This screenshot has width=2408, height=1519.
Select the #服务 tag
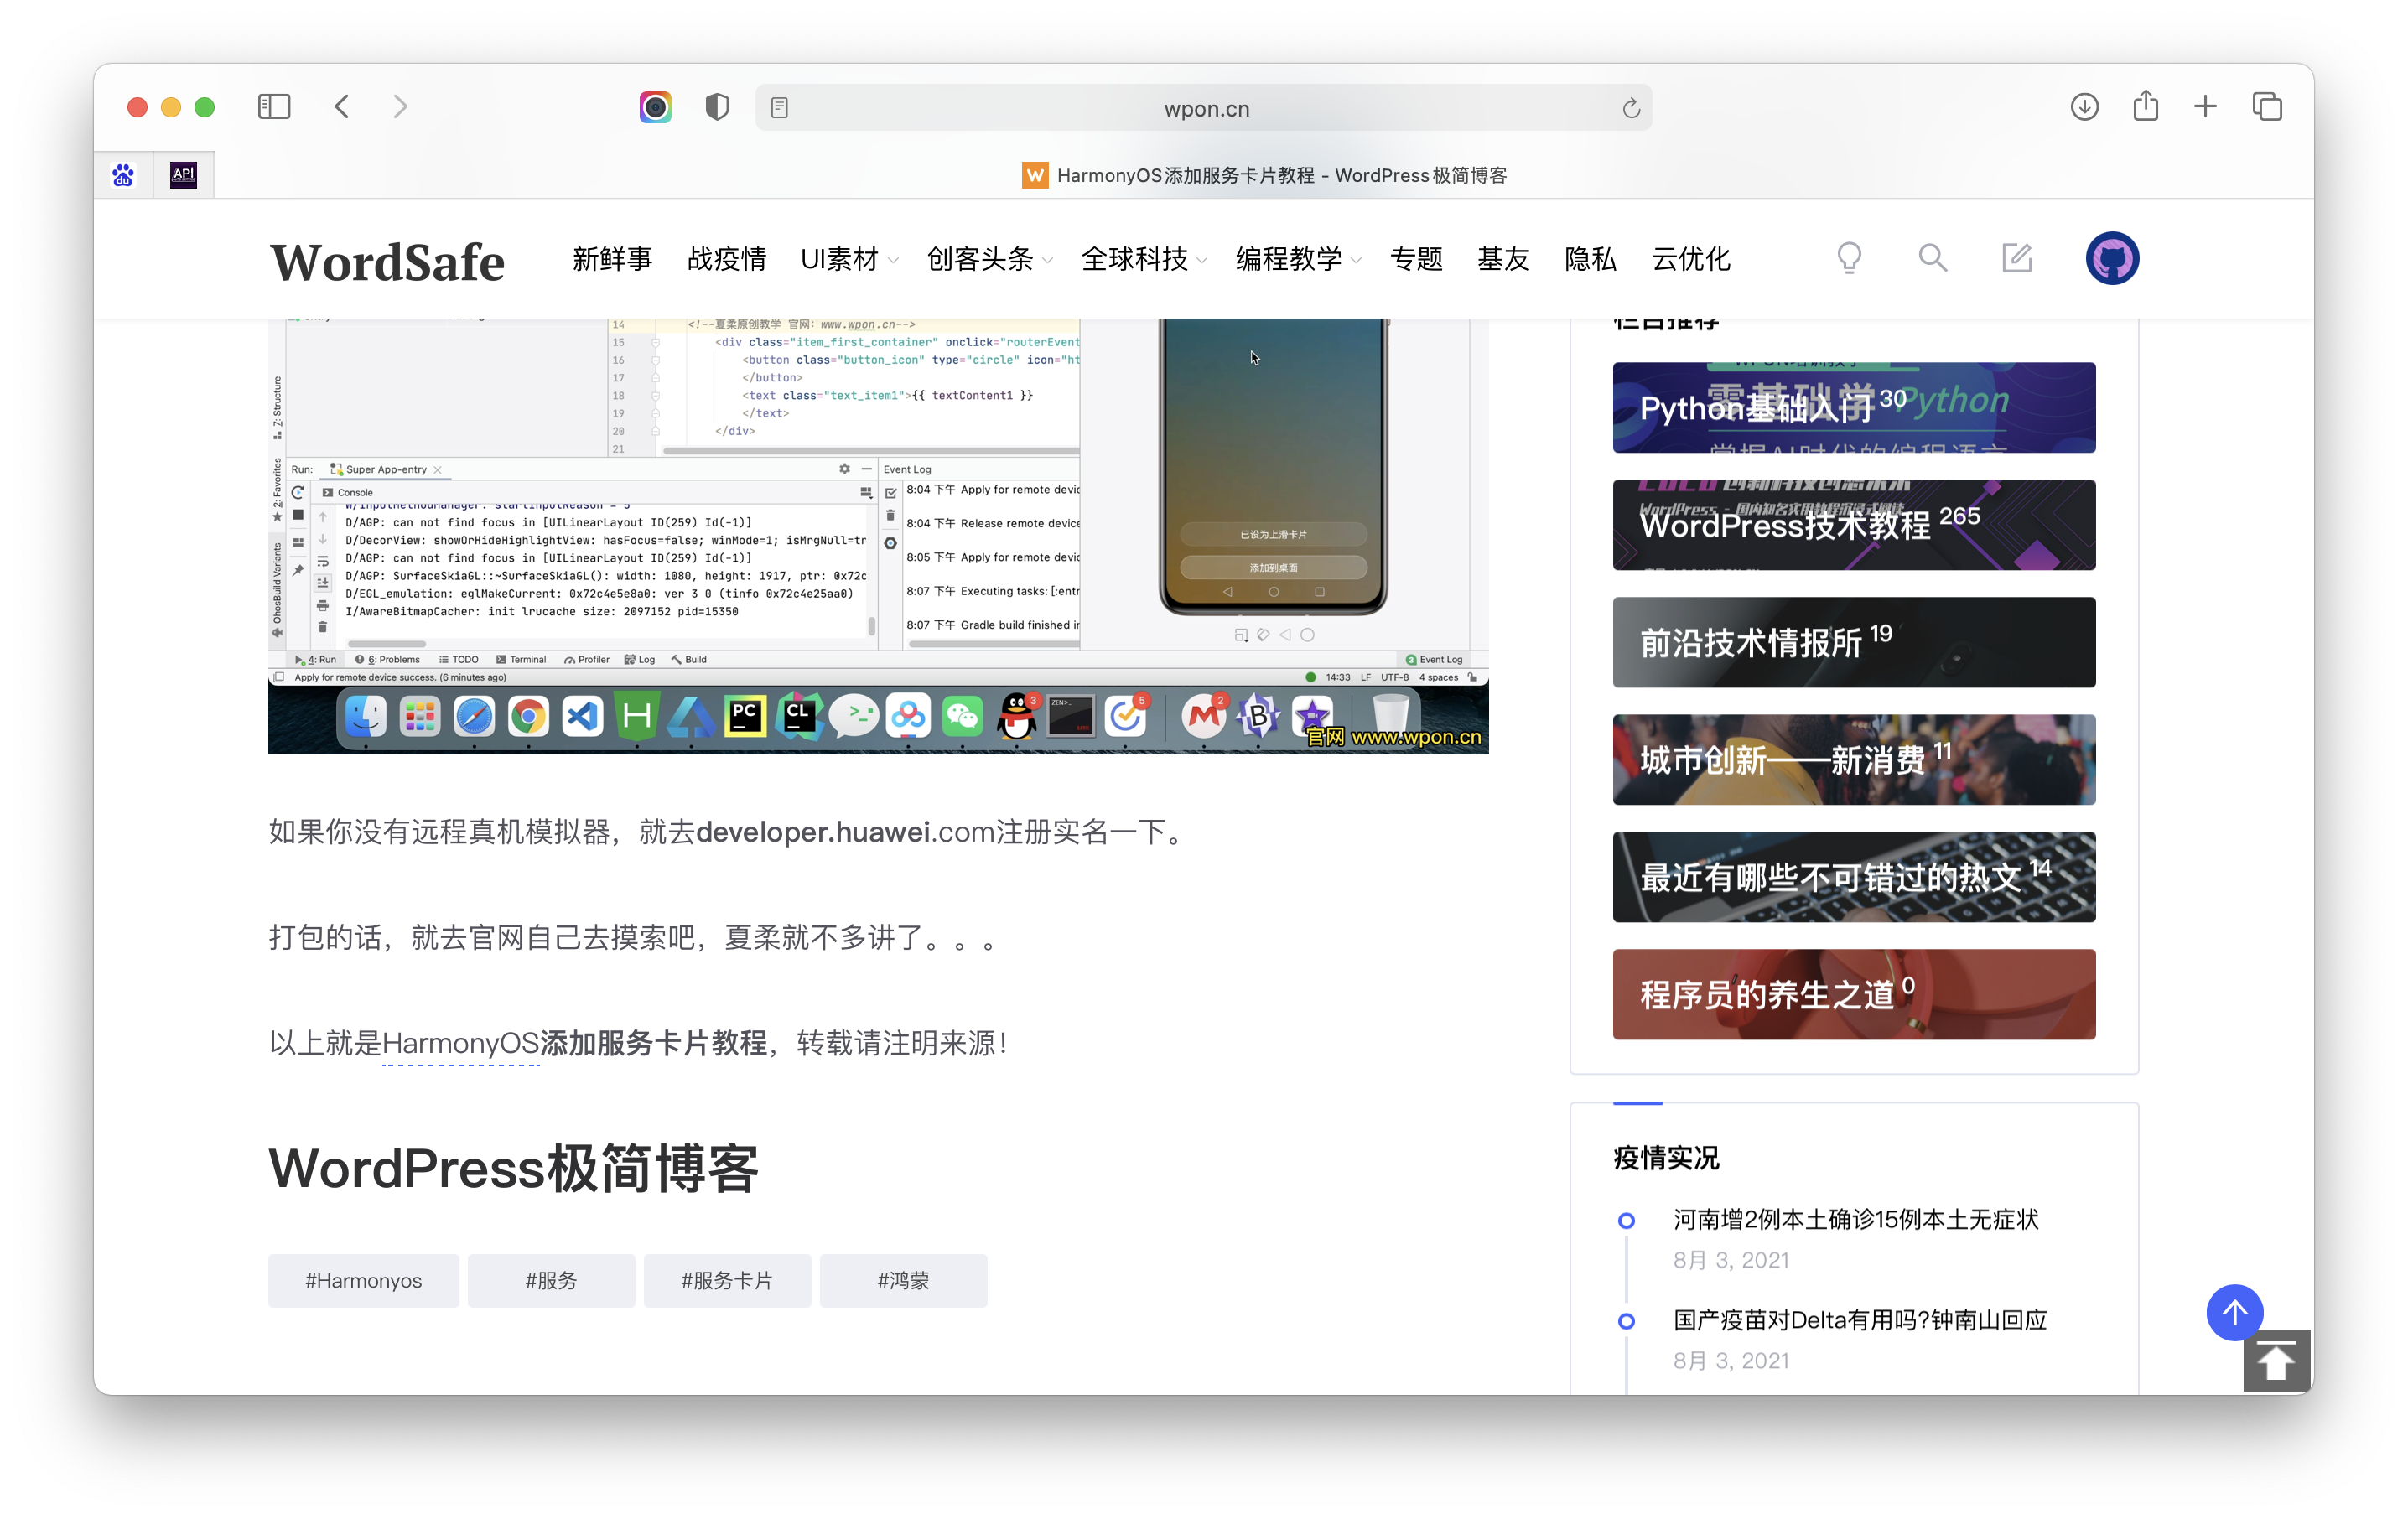[x=551, y=1280]
